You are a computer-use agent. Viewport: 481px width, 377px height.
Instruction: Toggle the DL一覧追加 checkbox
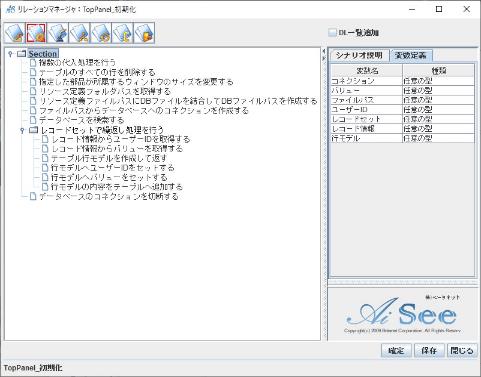(x=332, y=33)
